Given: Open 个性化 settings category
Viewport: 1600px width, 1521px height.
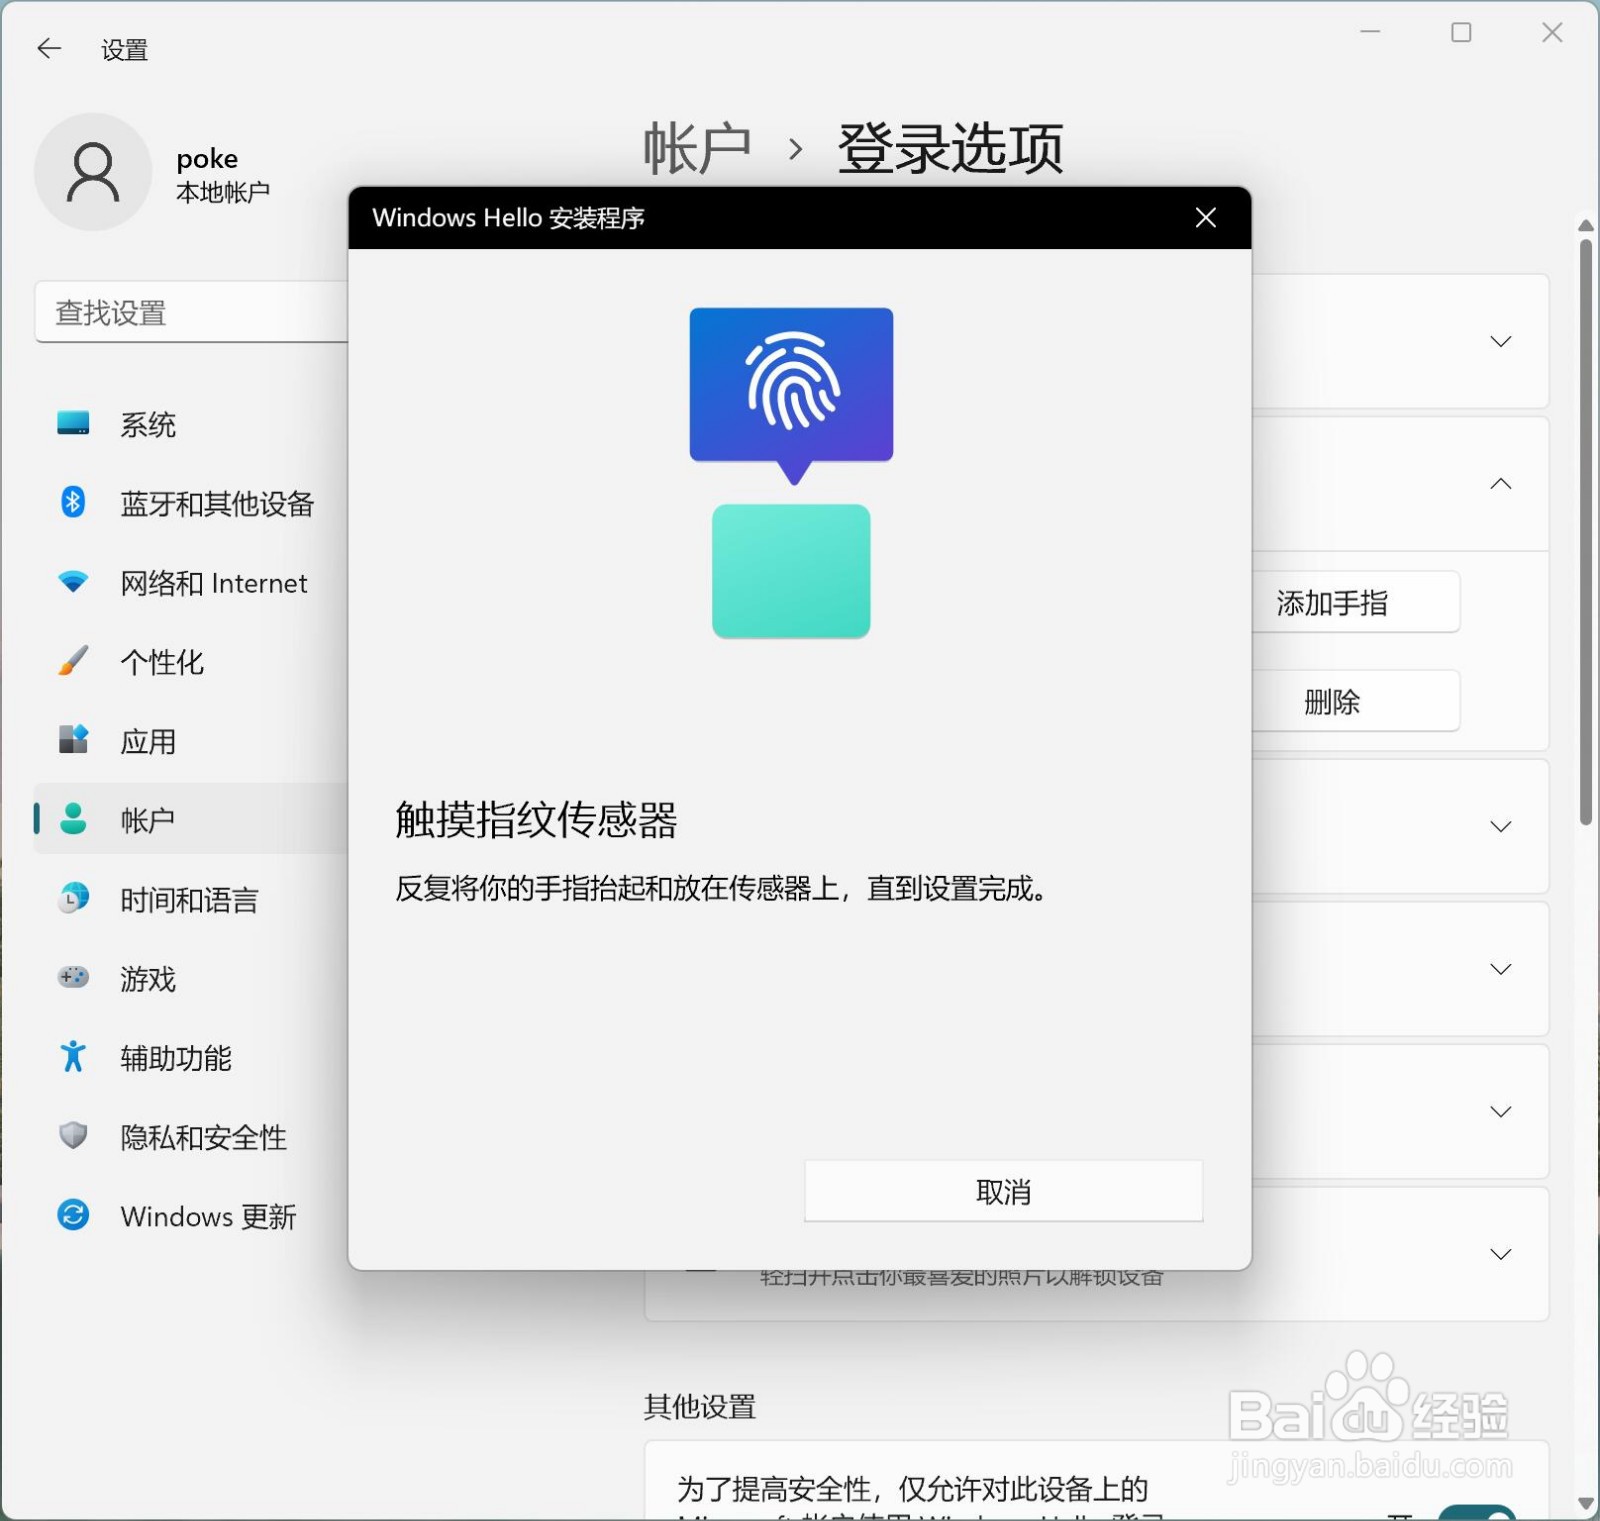Looking at the screenshot, I should tap(190, 661).
